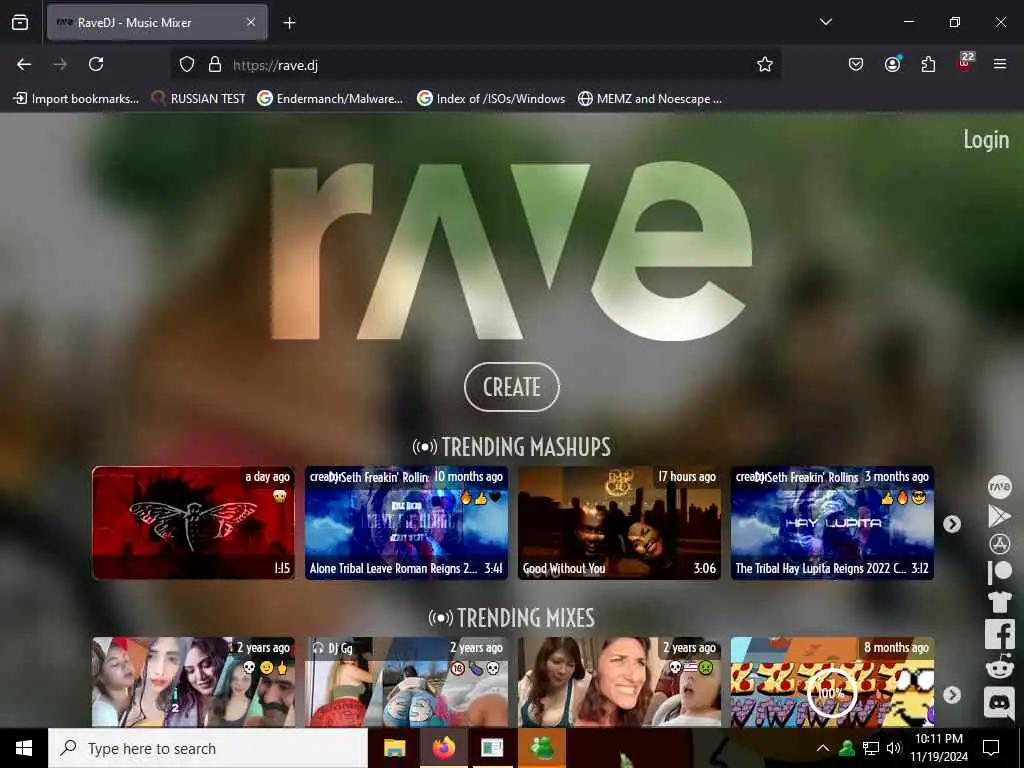Open the extension icon with badge 22
Screen dimensions: 1024x768
point(965,63)
